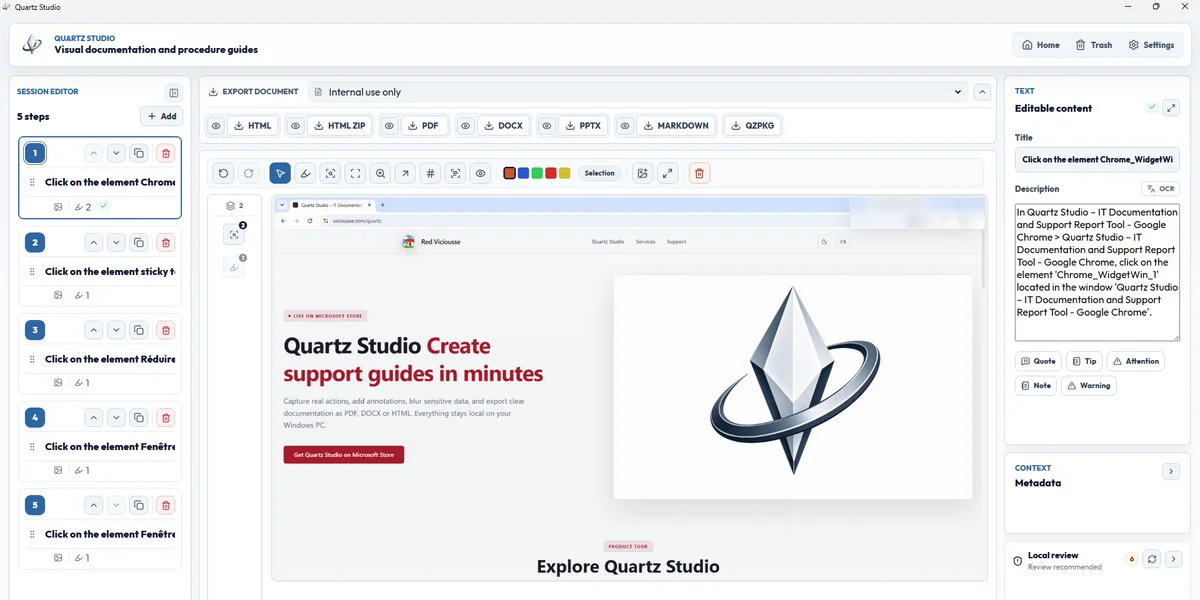Pick the blue color swatch
The height and width of the screenshot is (600, 1200).
pos(523,173)
